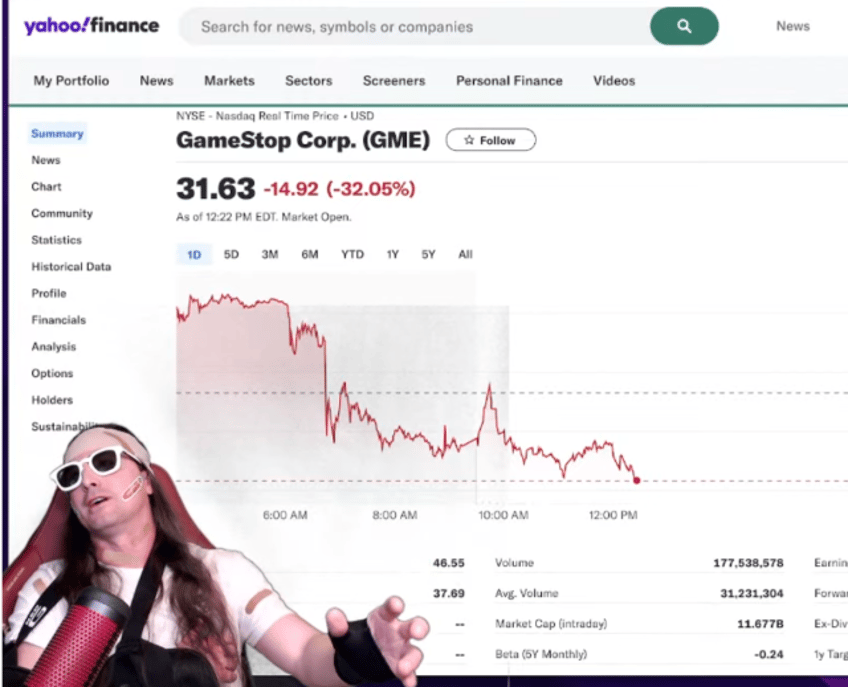Click the Beta (5Y Monthly) label
Image resolution: width=848 pixels, height=687 pixels.
[x=541, y=654]
